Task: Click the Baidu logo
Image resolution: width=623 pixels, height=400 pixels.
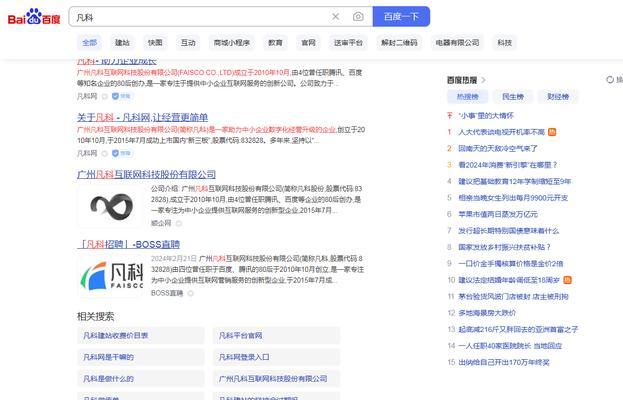Action: pos(34,17)
